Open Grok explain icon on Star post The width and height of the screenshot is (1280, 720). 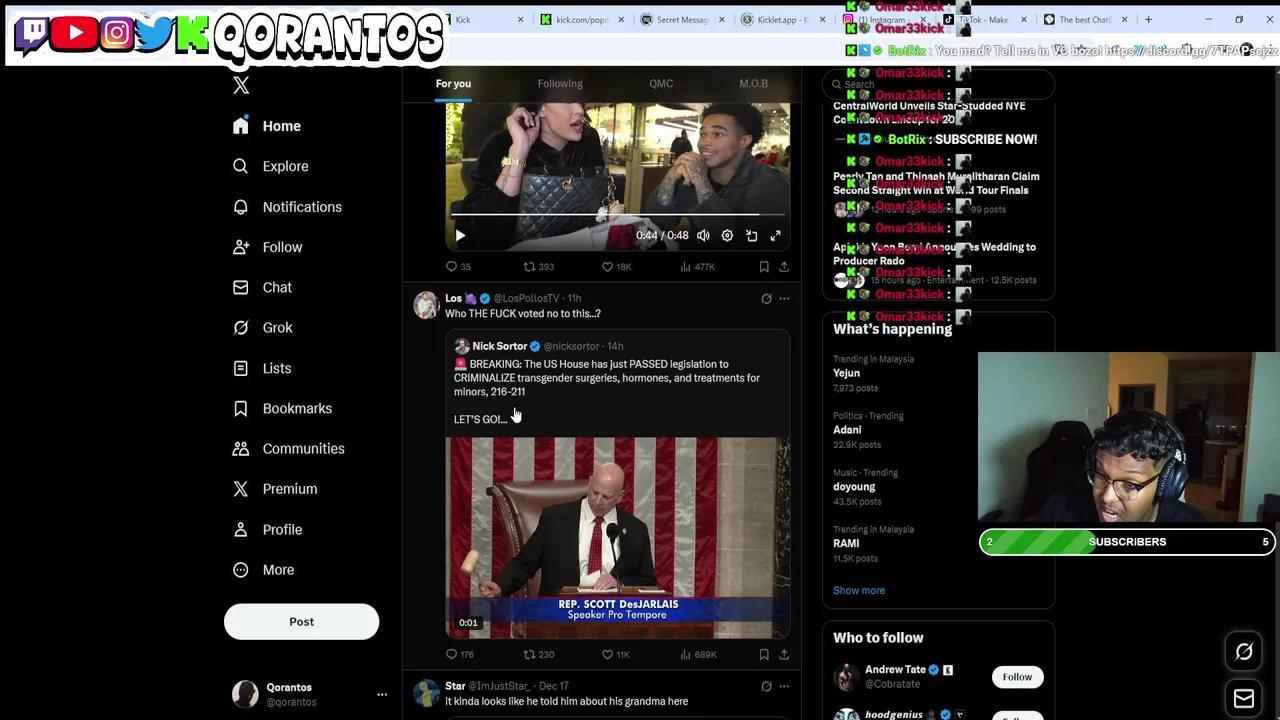[766, 686]
